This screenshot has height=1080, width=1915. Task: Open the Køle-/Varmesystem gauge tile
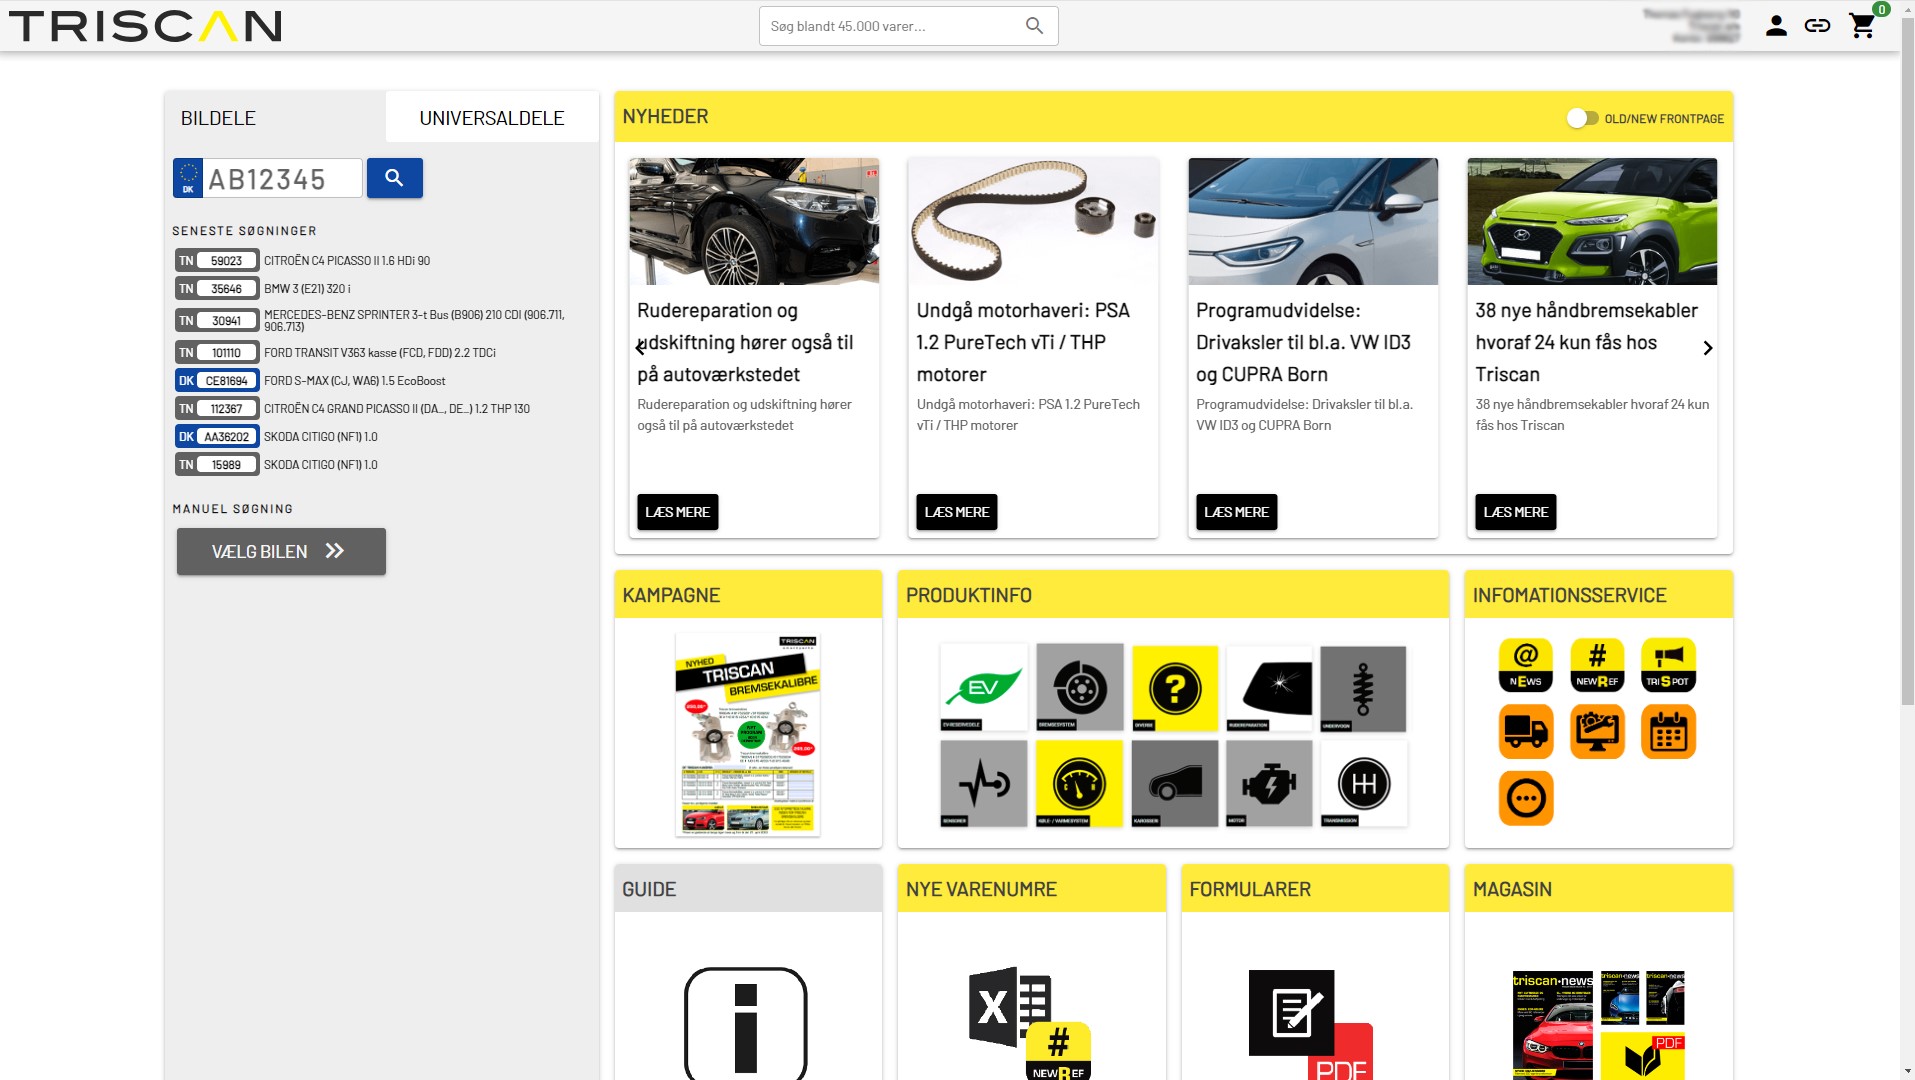tap(1080, 783)
